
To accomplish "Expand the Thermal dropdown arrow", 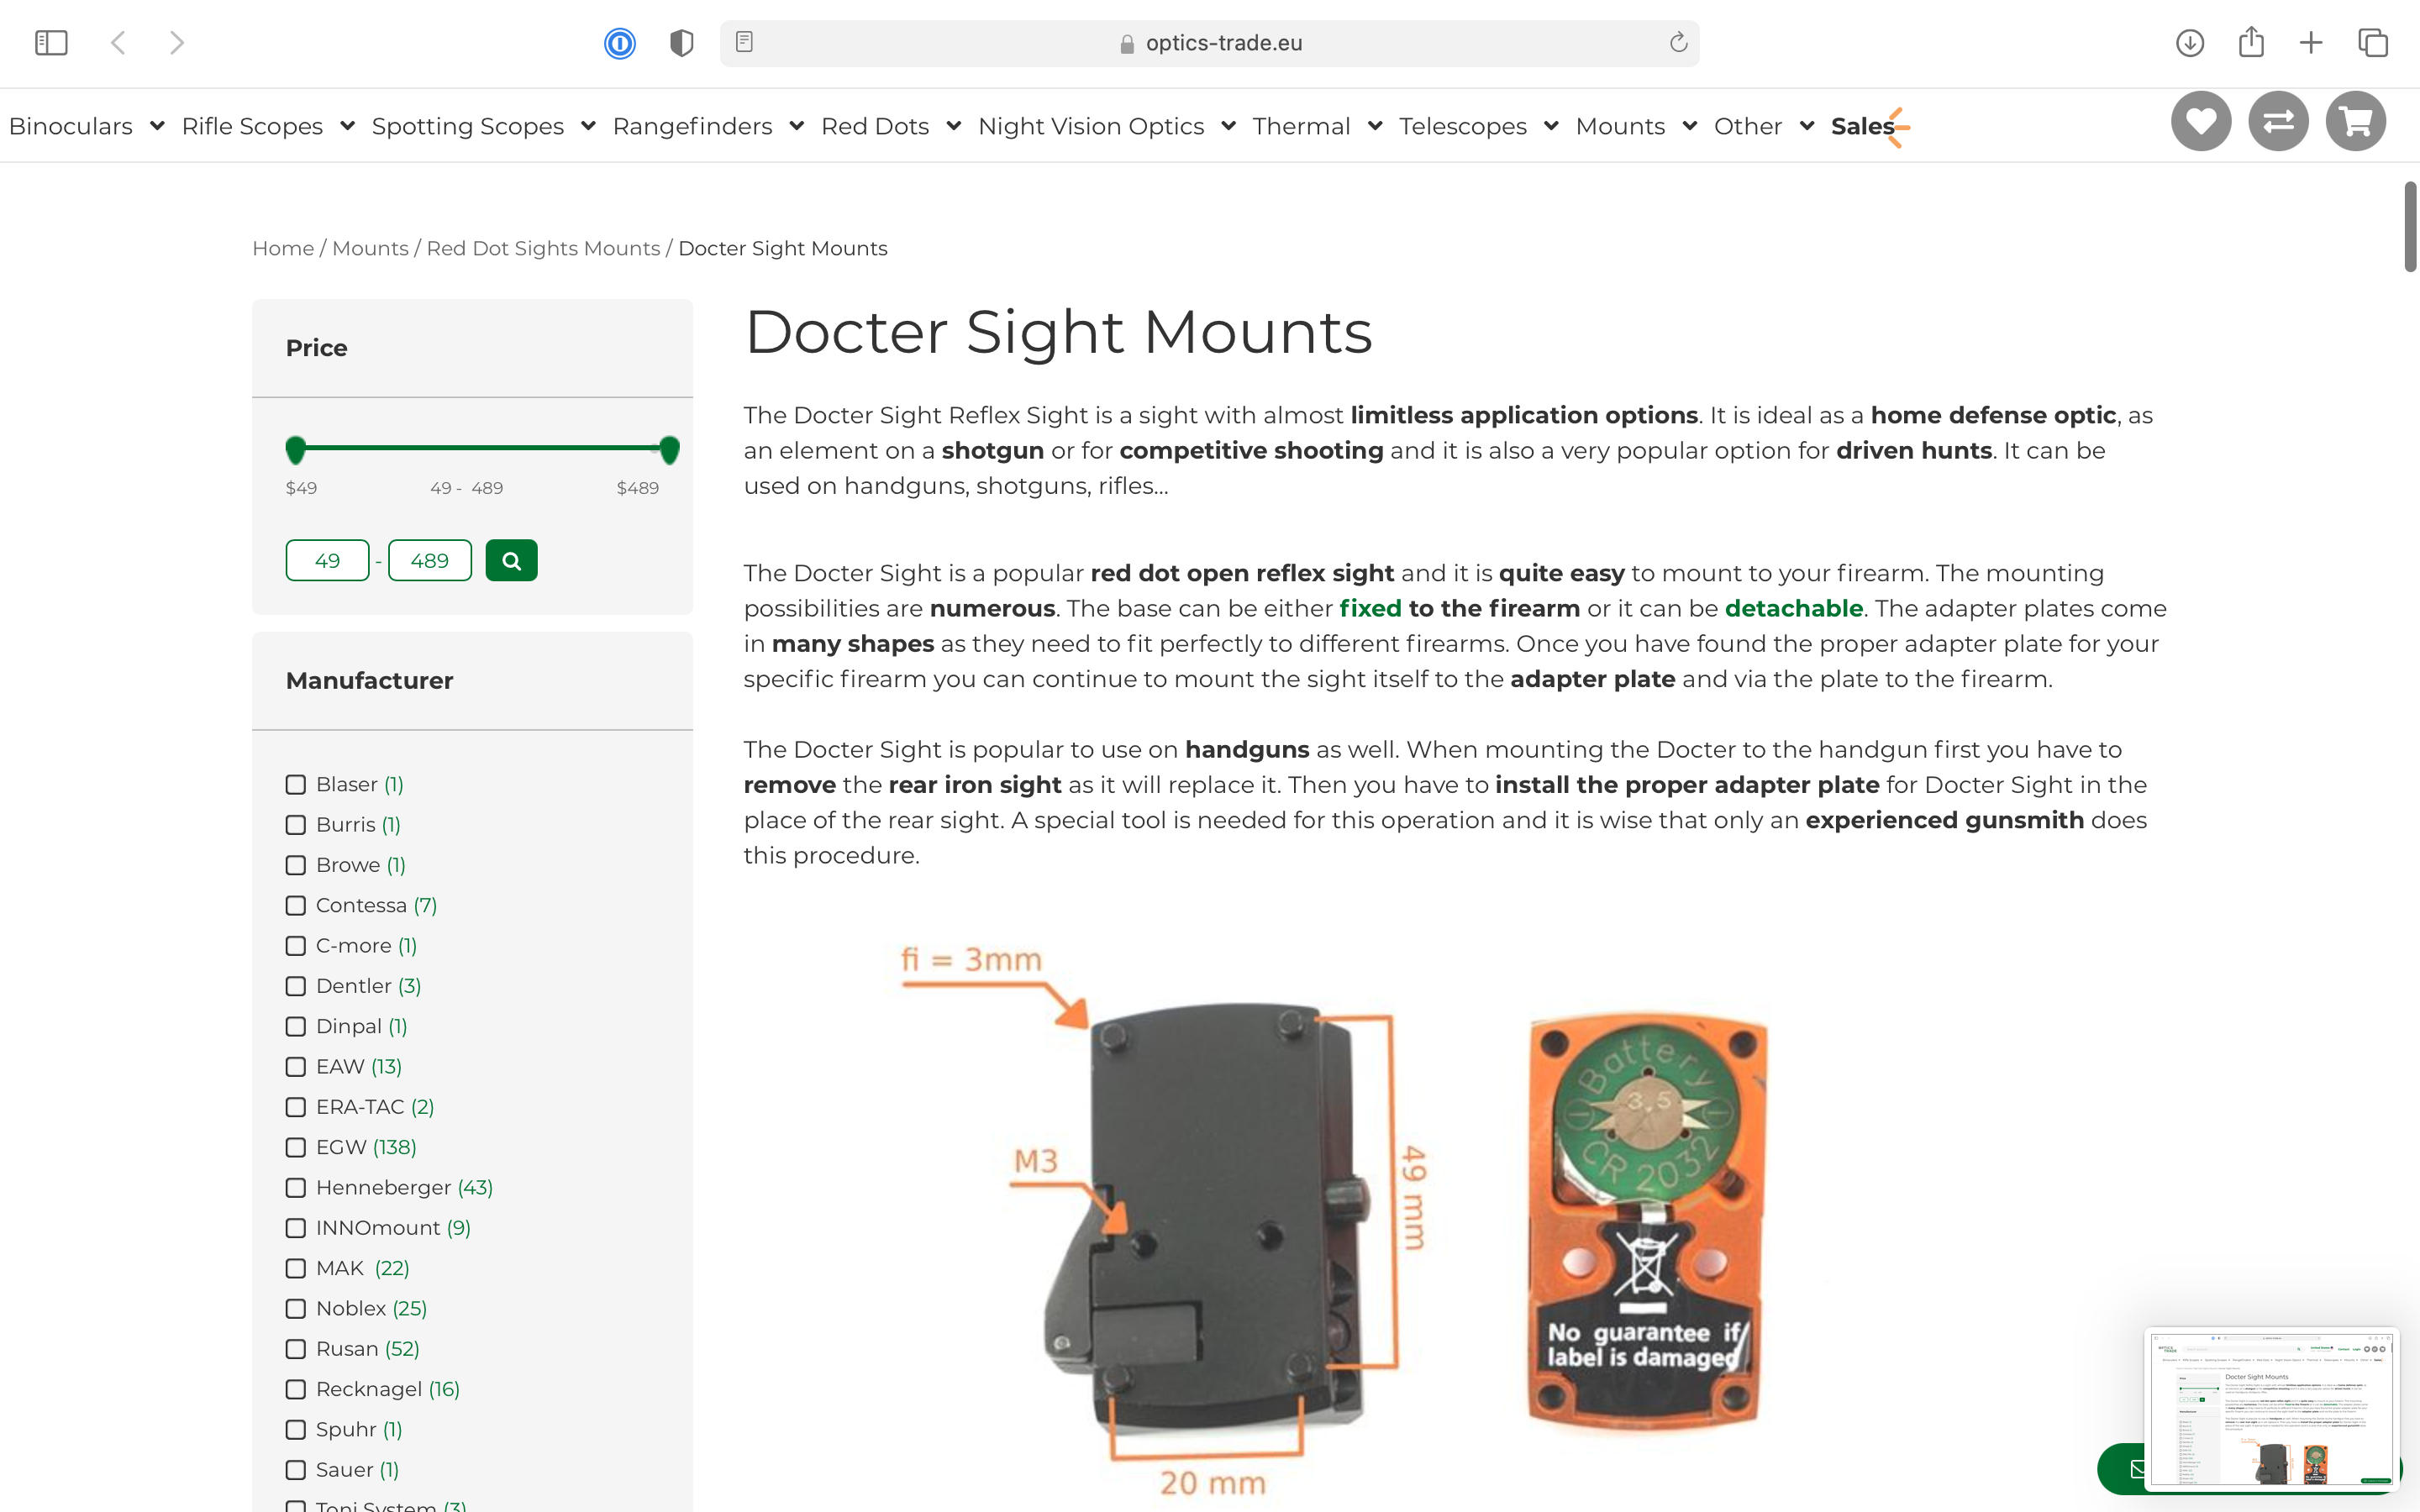I will point(1375,126).
